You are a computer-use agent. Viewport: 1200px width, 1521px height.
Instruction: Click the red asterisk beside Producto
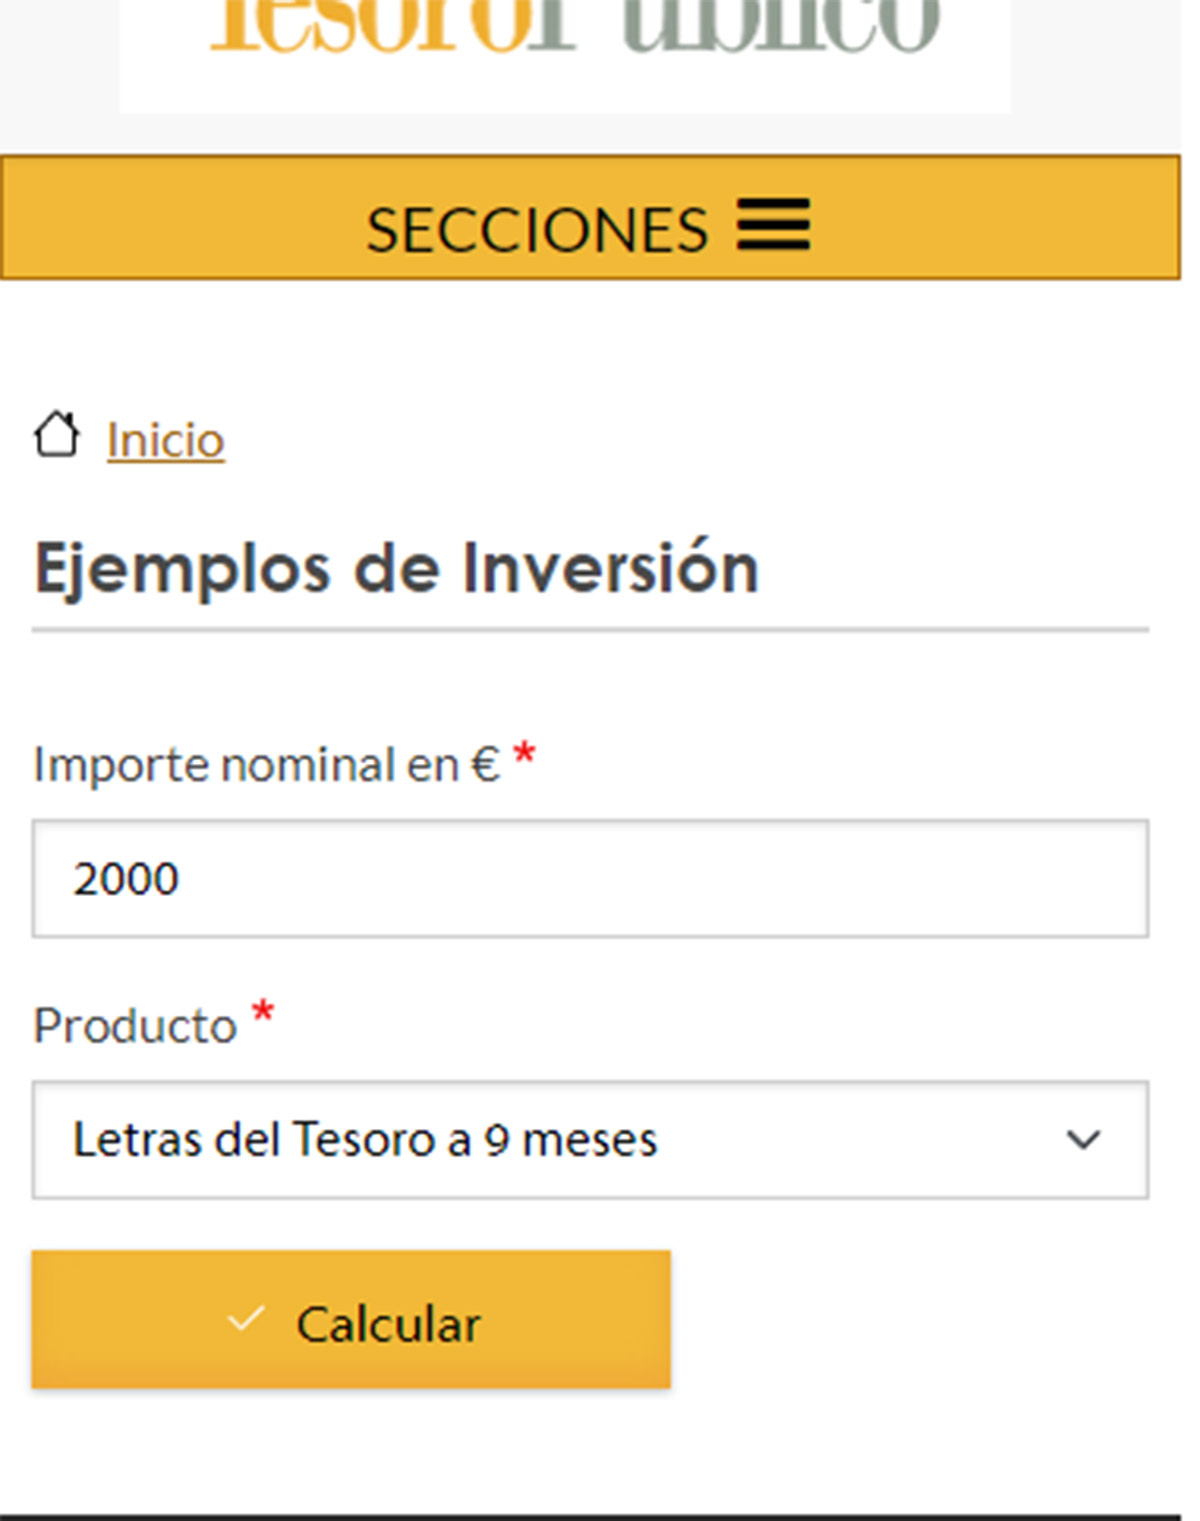tap(263, 1014)
